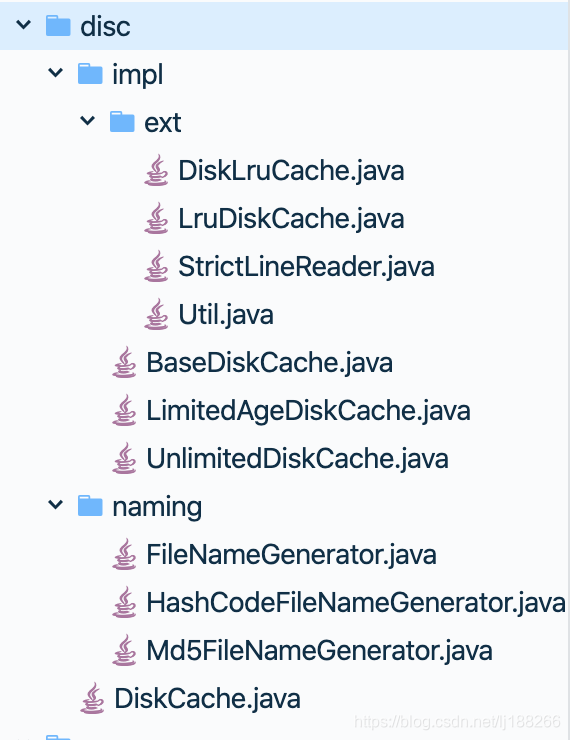Open StrictLineReader.java file
This screenshot has height=740, width=570.
tap(306, 267)
